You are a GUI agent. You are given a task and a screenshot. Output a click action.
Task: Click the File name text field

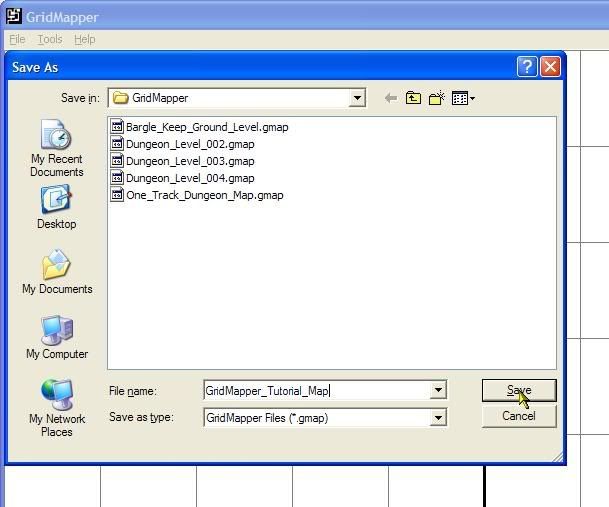(317, 390)
